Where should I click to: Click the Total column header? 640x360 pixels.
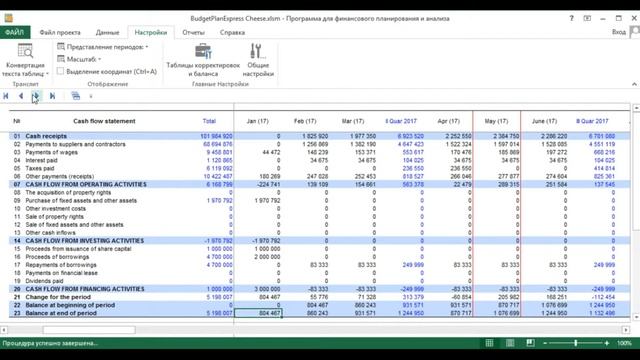pyautogui.click(x=209, y=121)
